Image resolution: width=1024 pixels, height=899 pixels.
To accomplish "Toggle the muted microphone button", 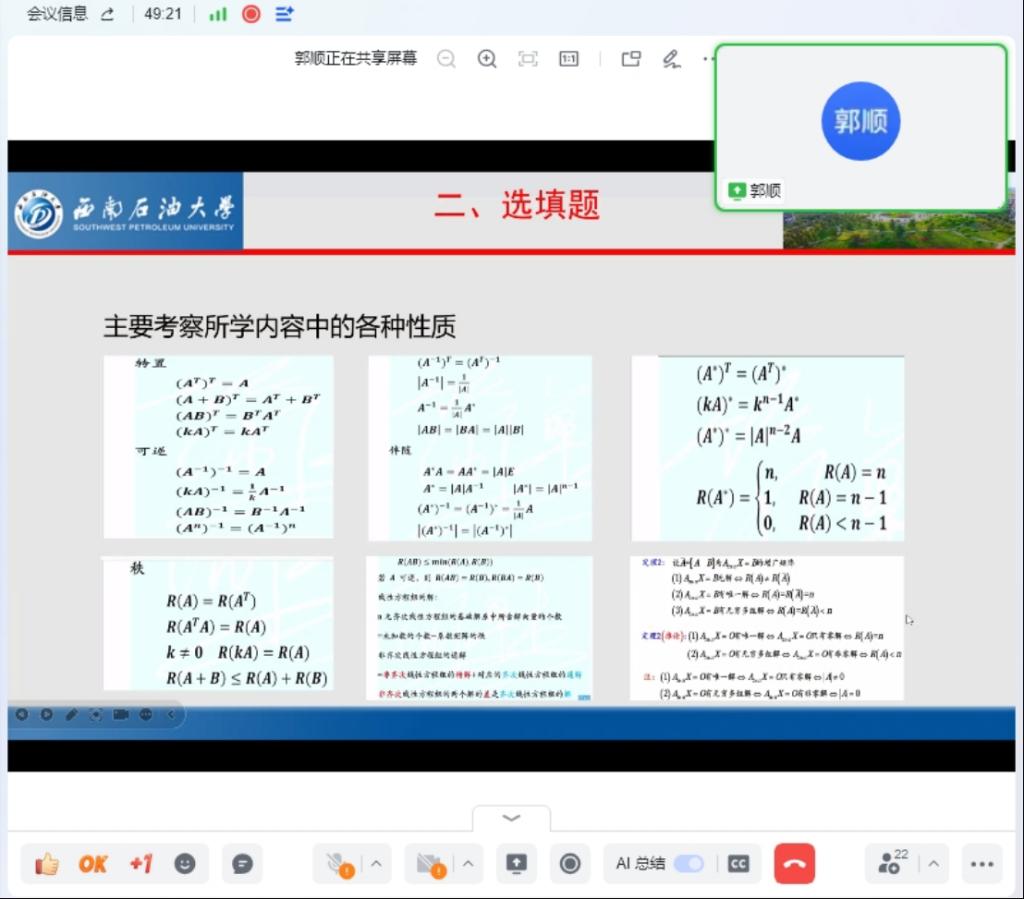I will click(339, 864).
